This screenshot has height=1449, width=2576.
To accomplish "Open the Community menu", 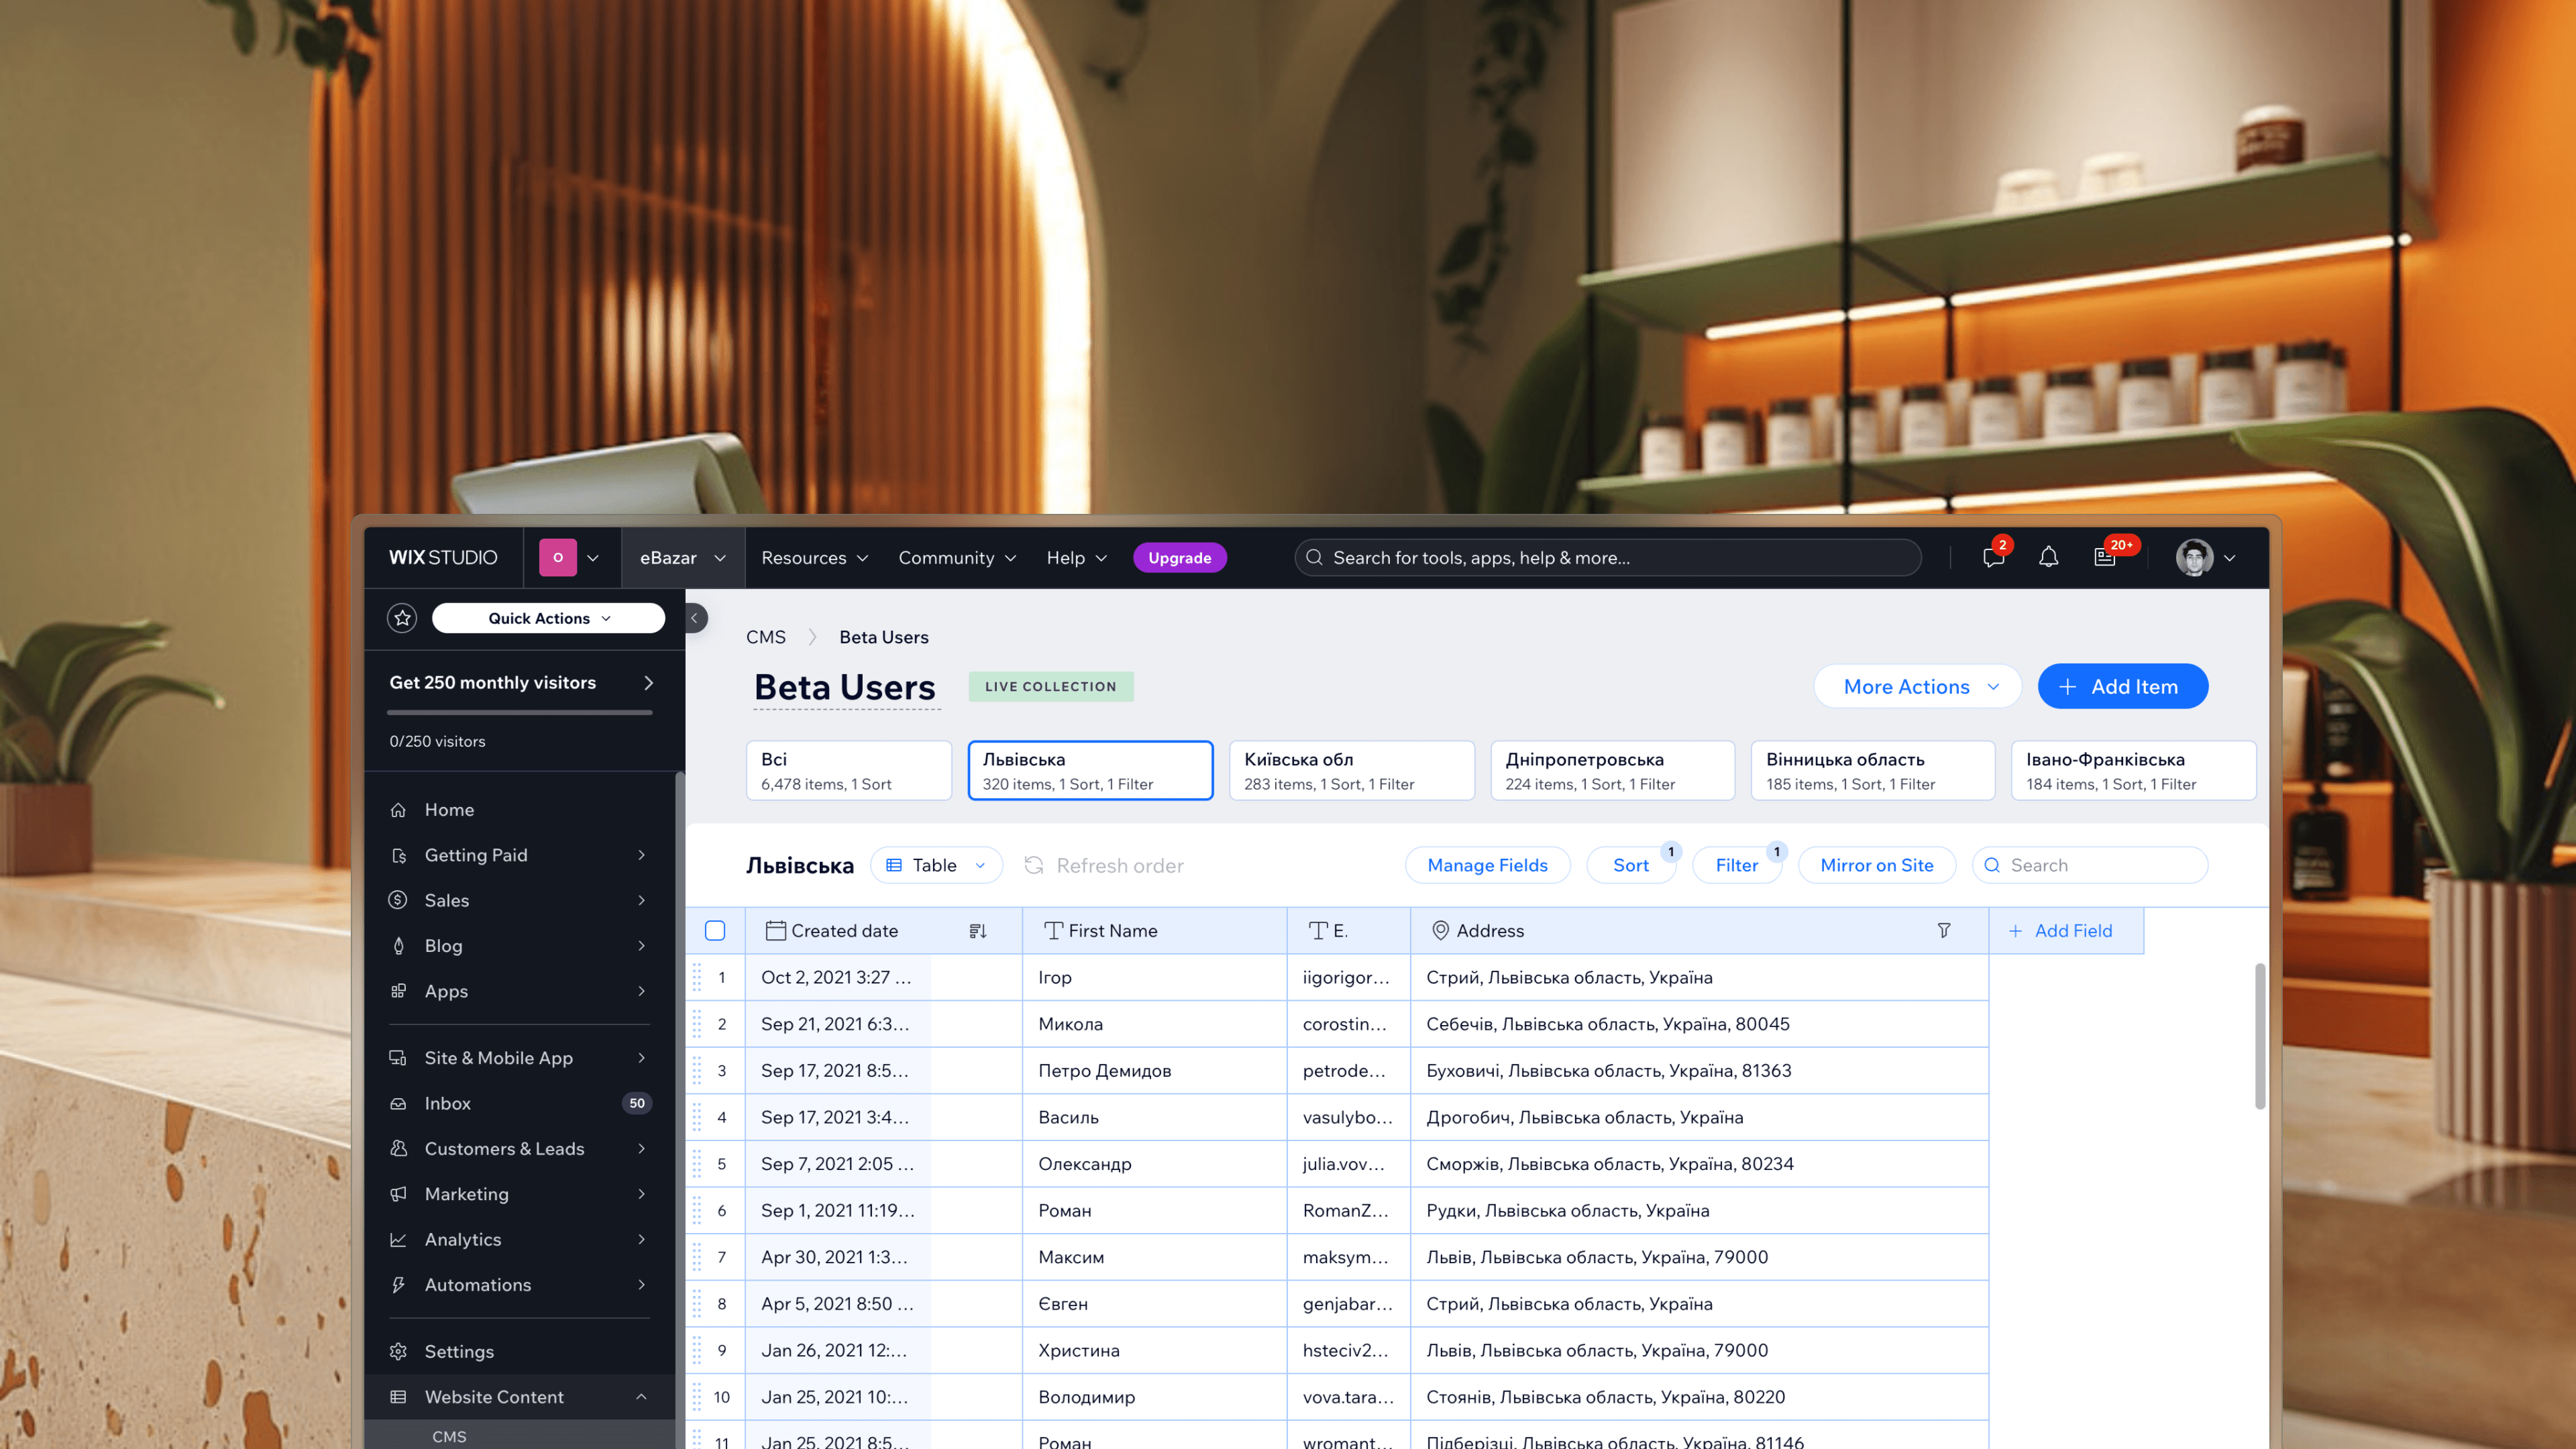I will tap(956, 558).
